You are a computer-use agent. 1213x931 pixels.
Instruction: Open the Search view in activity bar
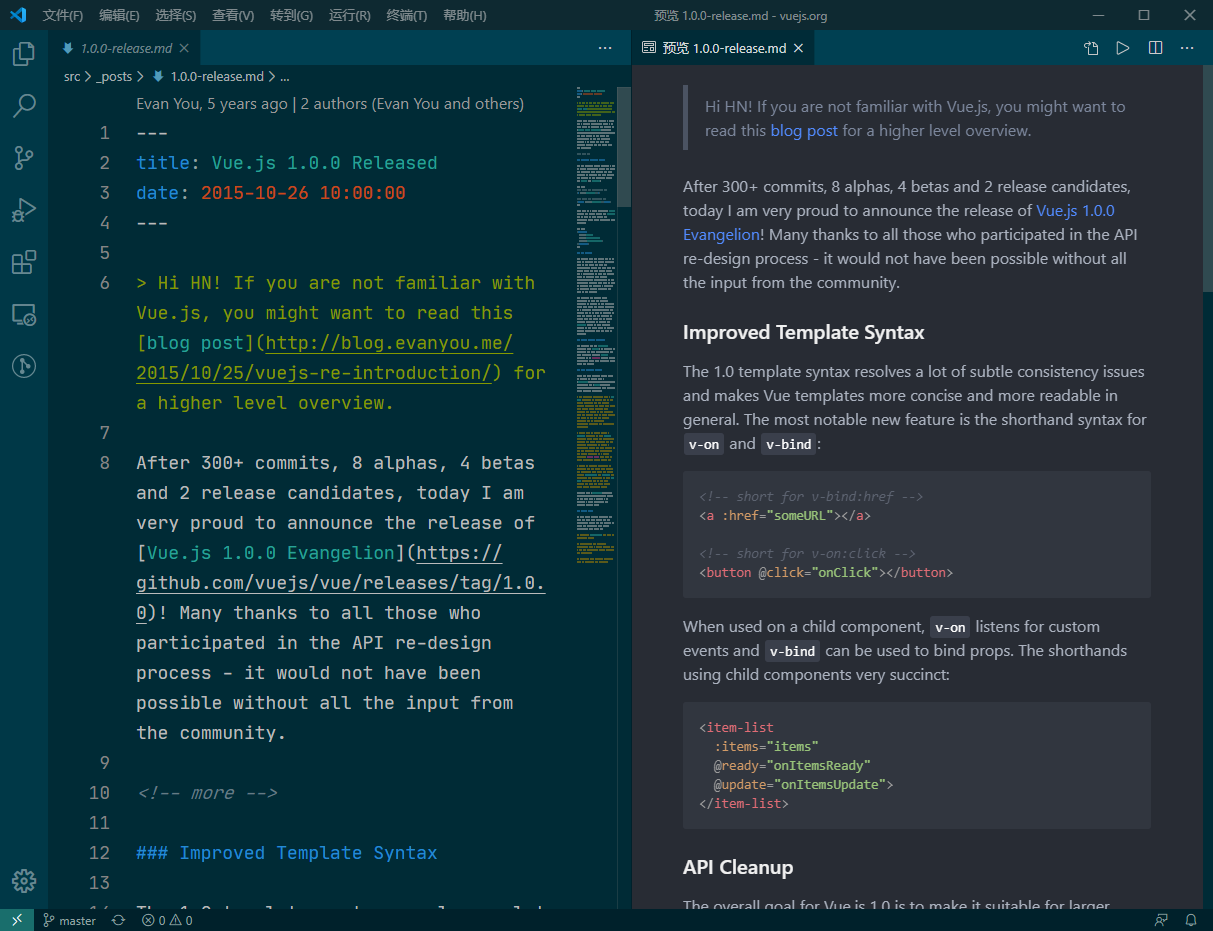tap(24, 105)
